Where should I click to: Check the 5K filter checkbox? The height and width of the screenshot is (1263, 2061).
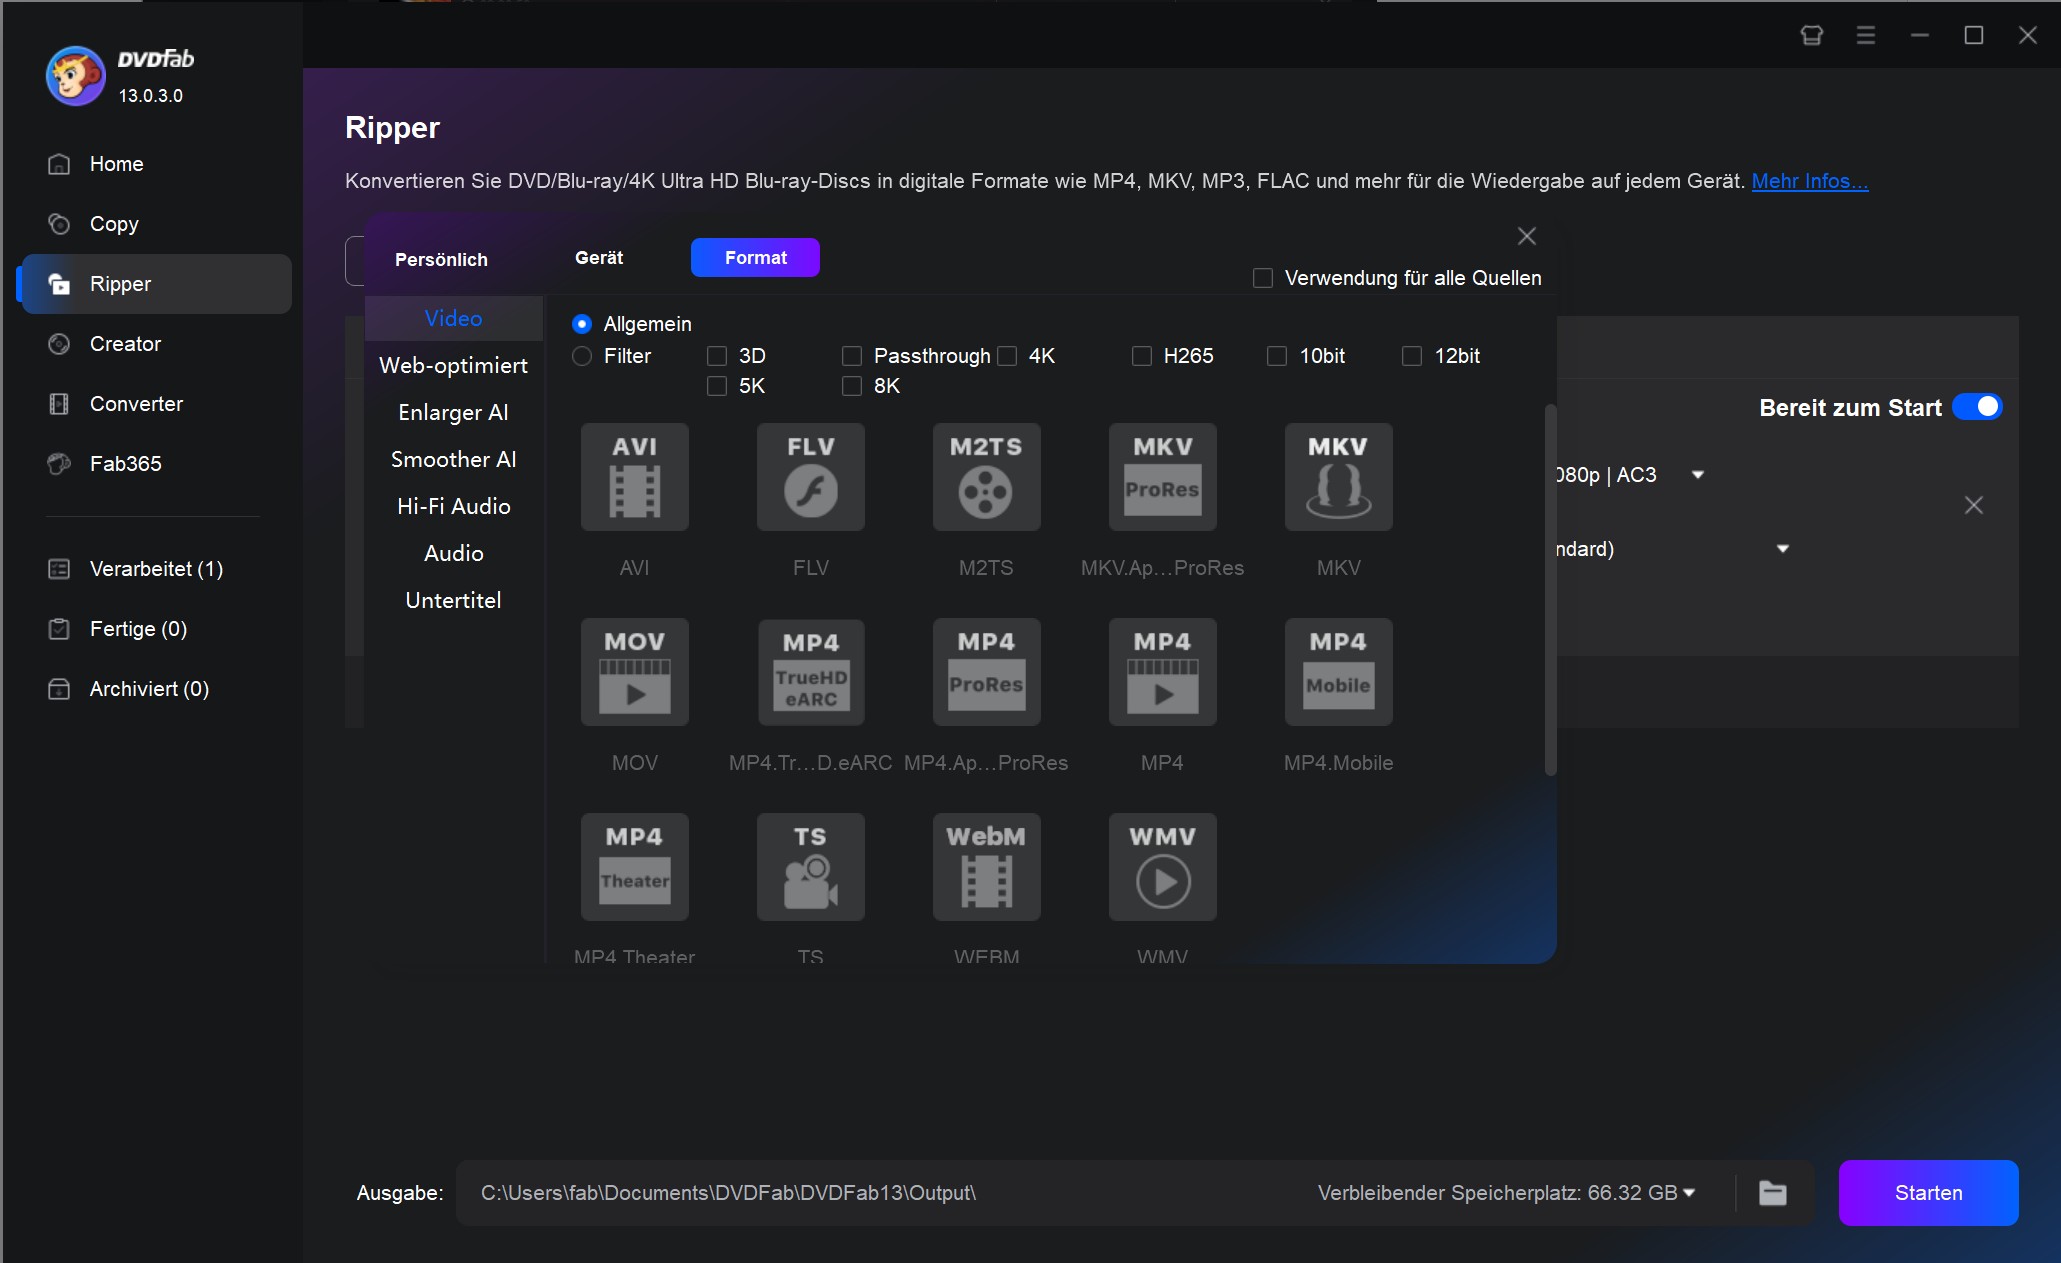point(717,386)
